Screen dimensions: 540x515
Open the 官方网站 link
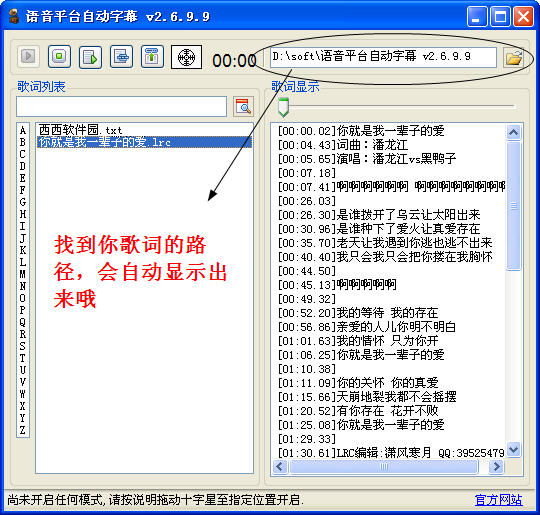498,500
